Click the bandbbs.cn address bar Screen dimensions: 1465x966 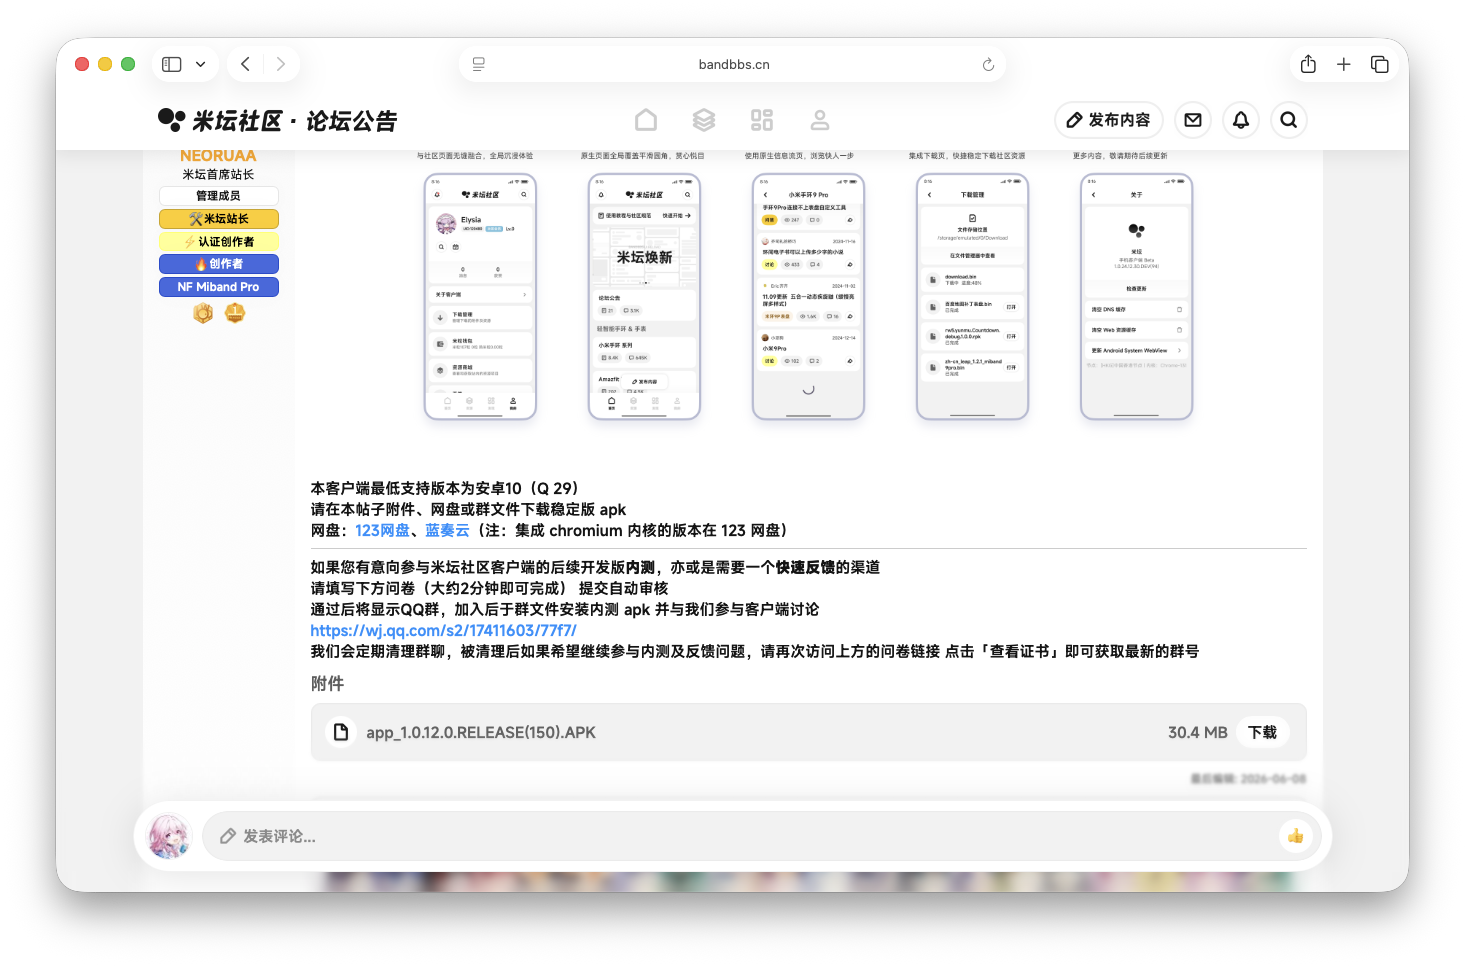click(x=733, y=64)
